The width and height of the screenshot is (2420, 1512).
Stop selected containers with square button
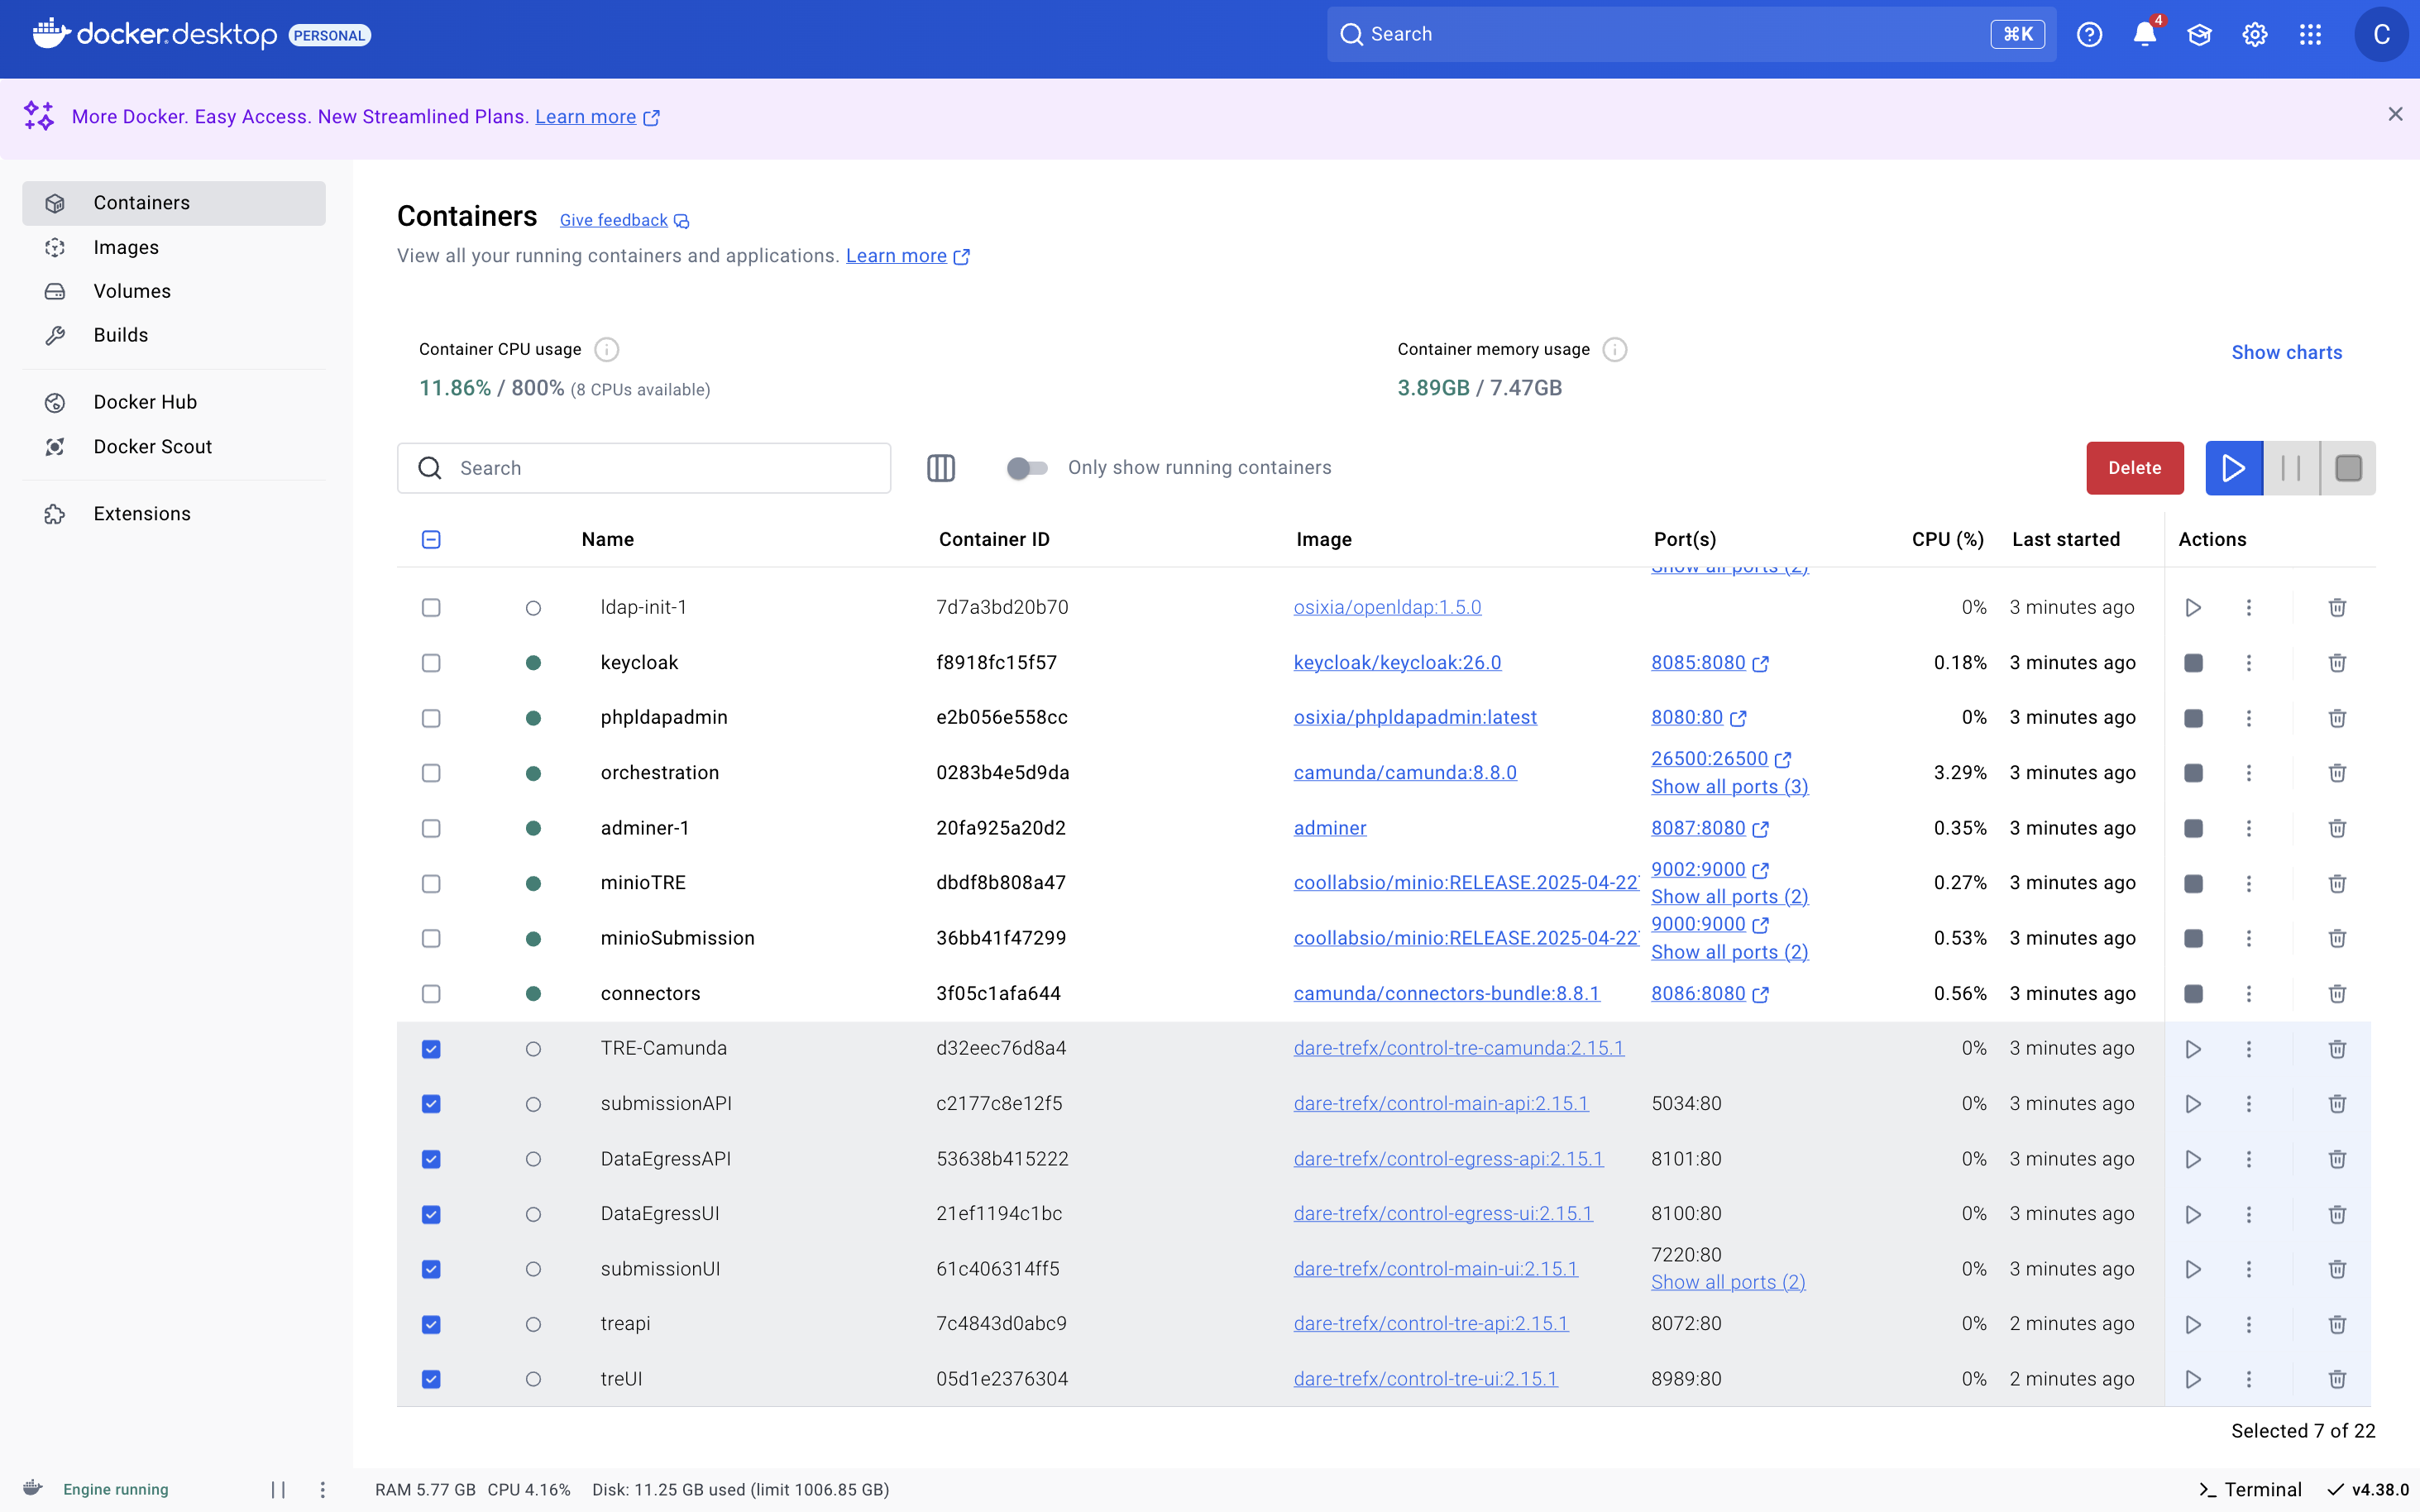[2348, 468]
